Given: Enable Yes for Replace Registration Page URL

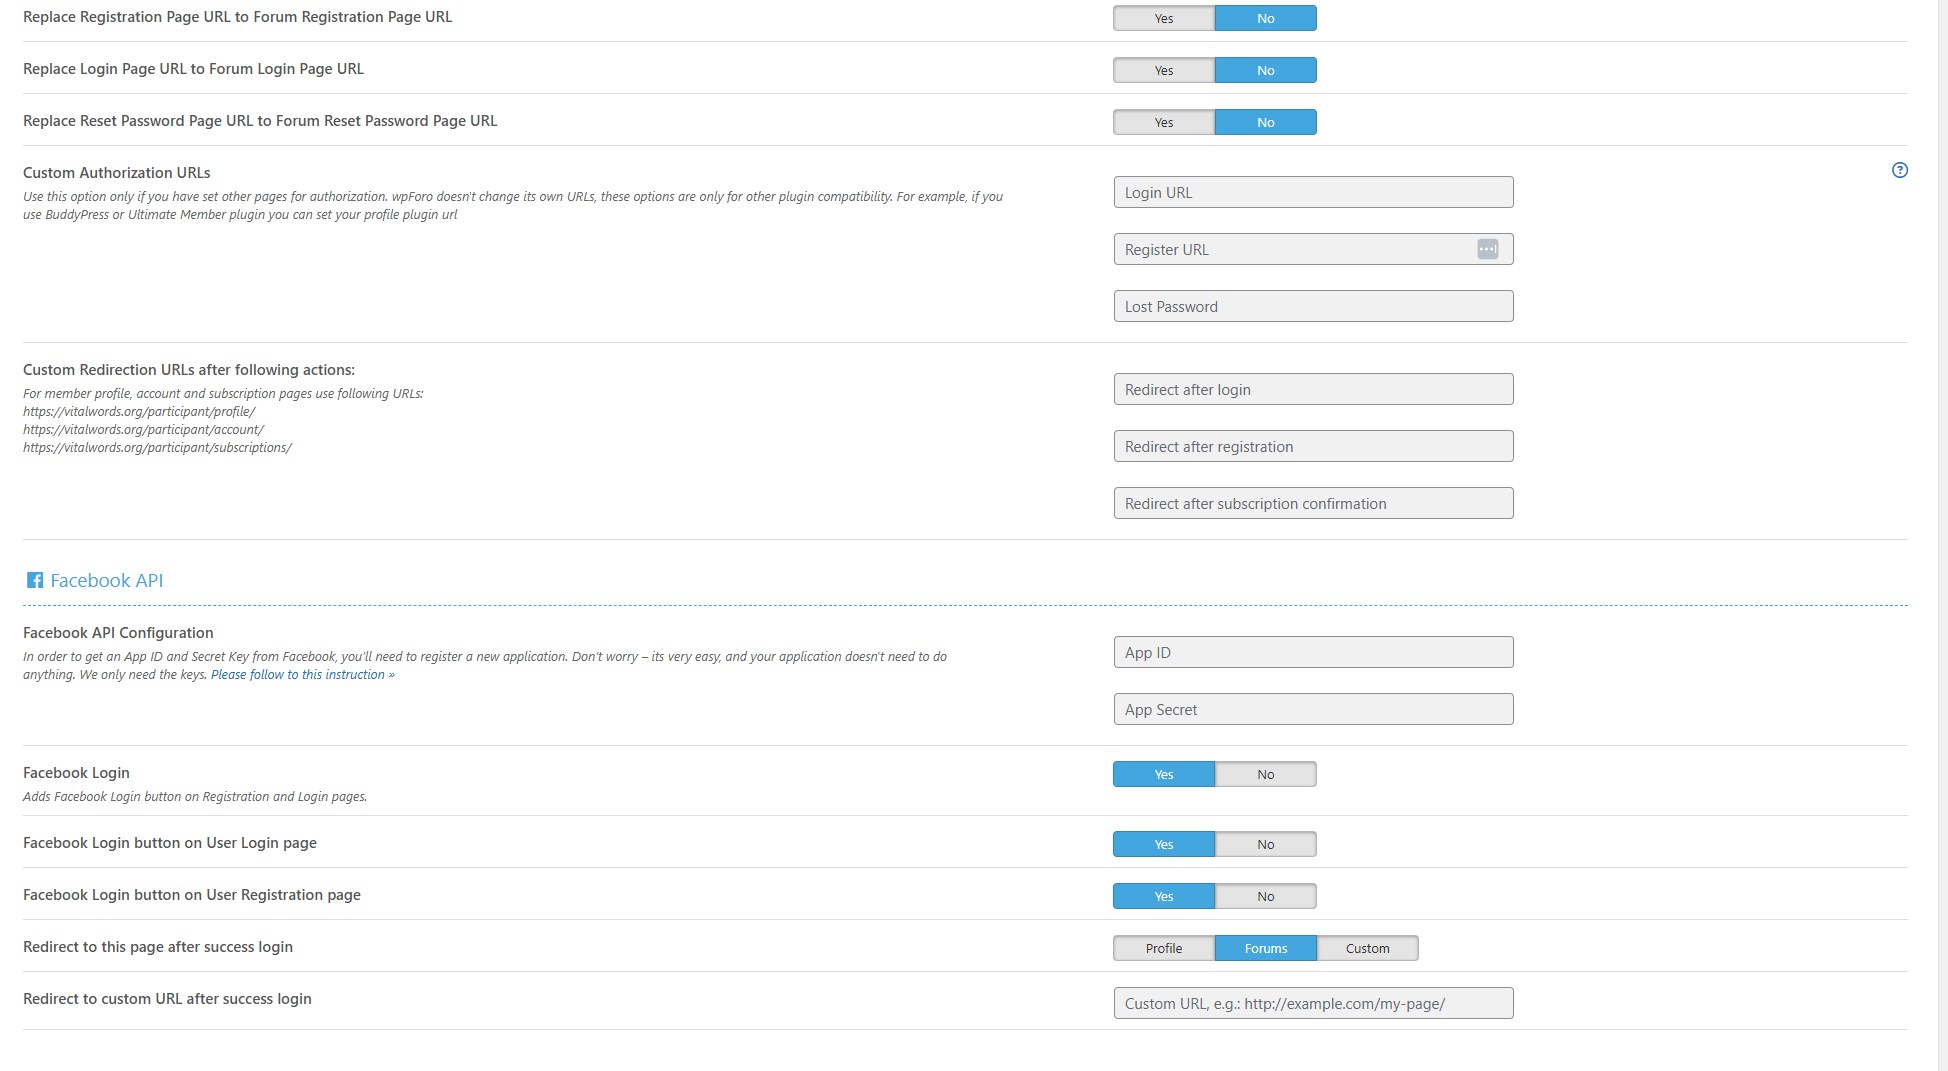Looking at the screenshot, I should click(1163, 18).
